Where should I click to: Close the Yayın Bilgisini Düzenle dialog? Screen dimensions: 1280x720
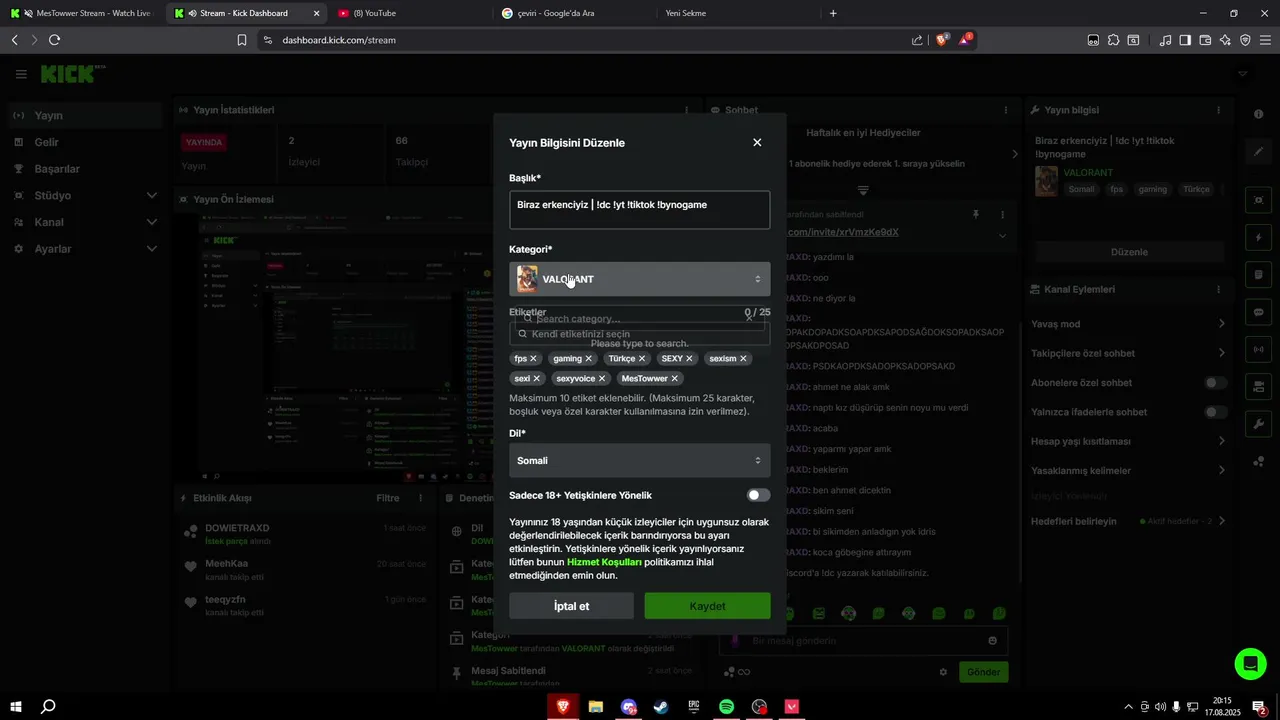[757, 143]
